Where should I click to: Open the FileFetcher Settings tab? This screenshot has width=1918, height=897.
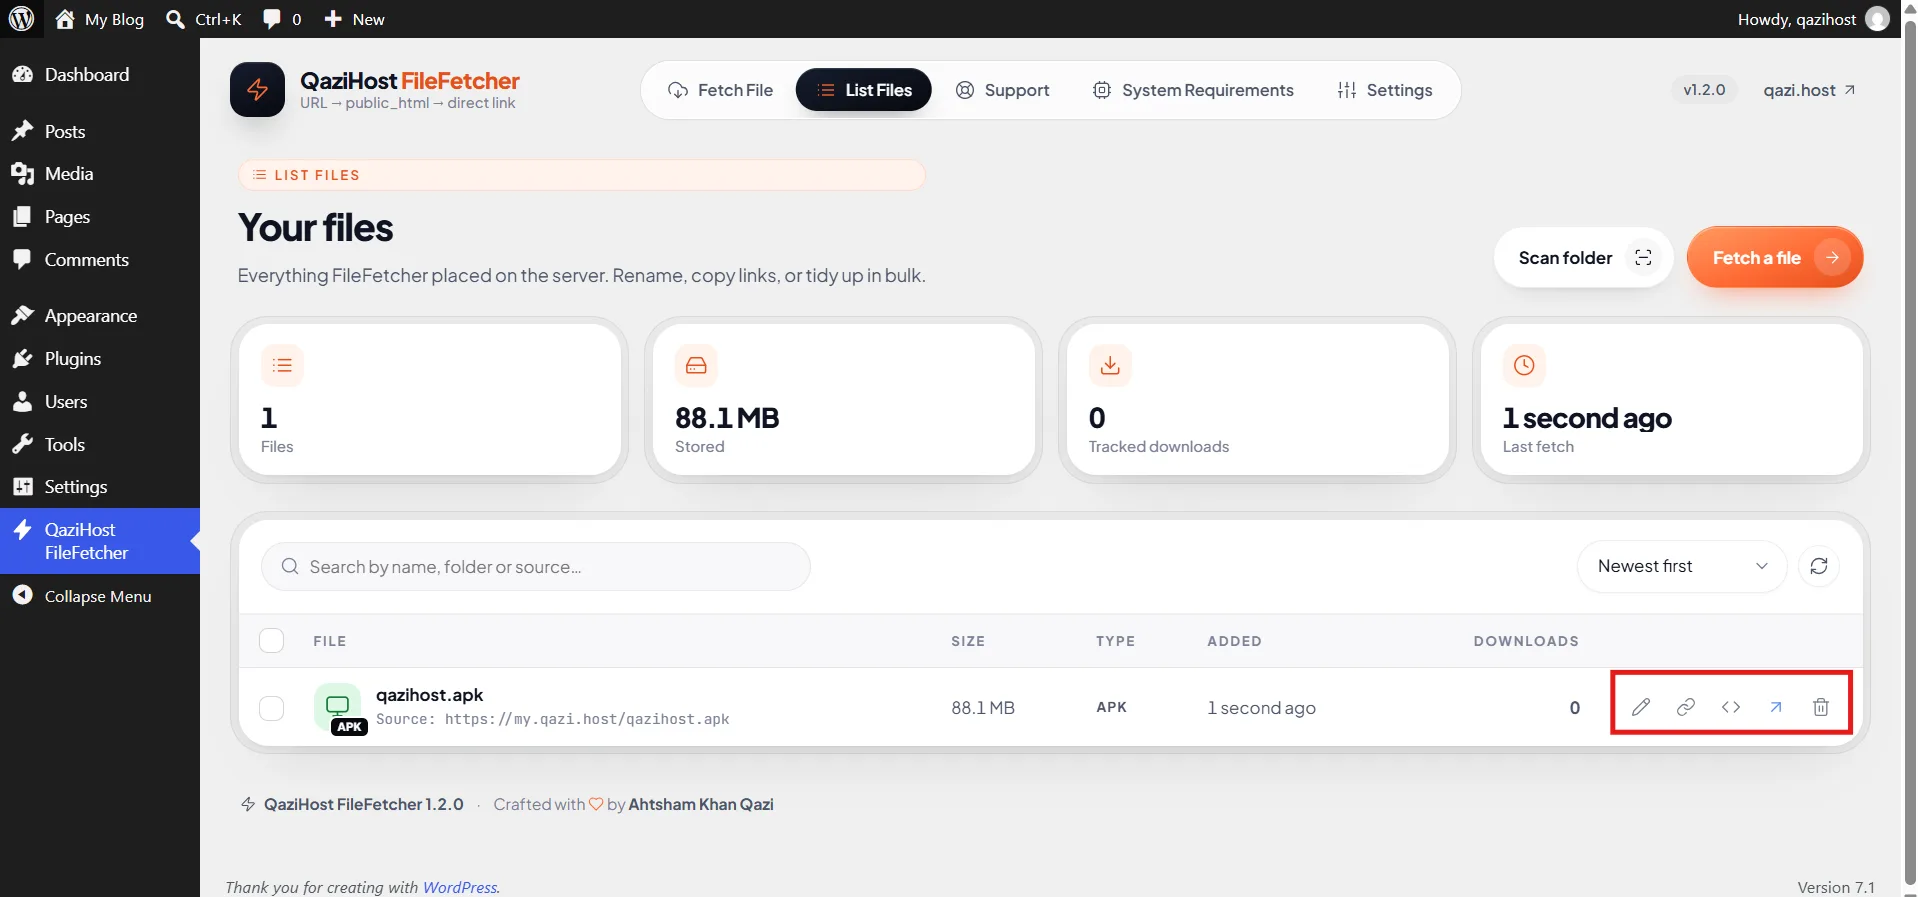(x=1385, y=90)
